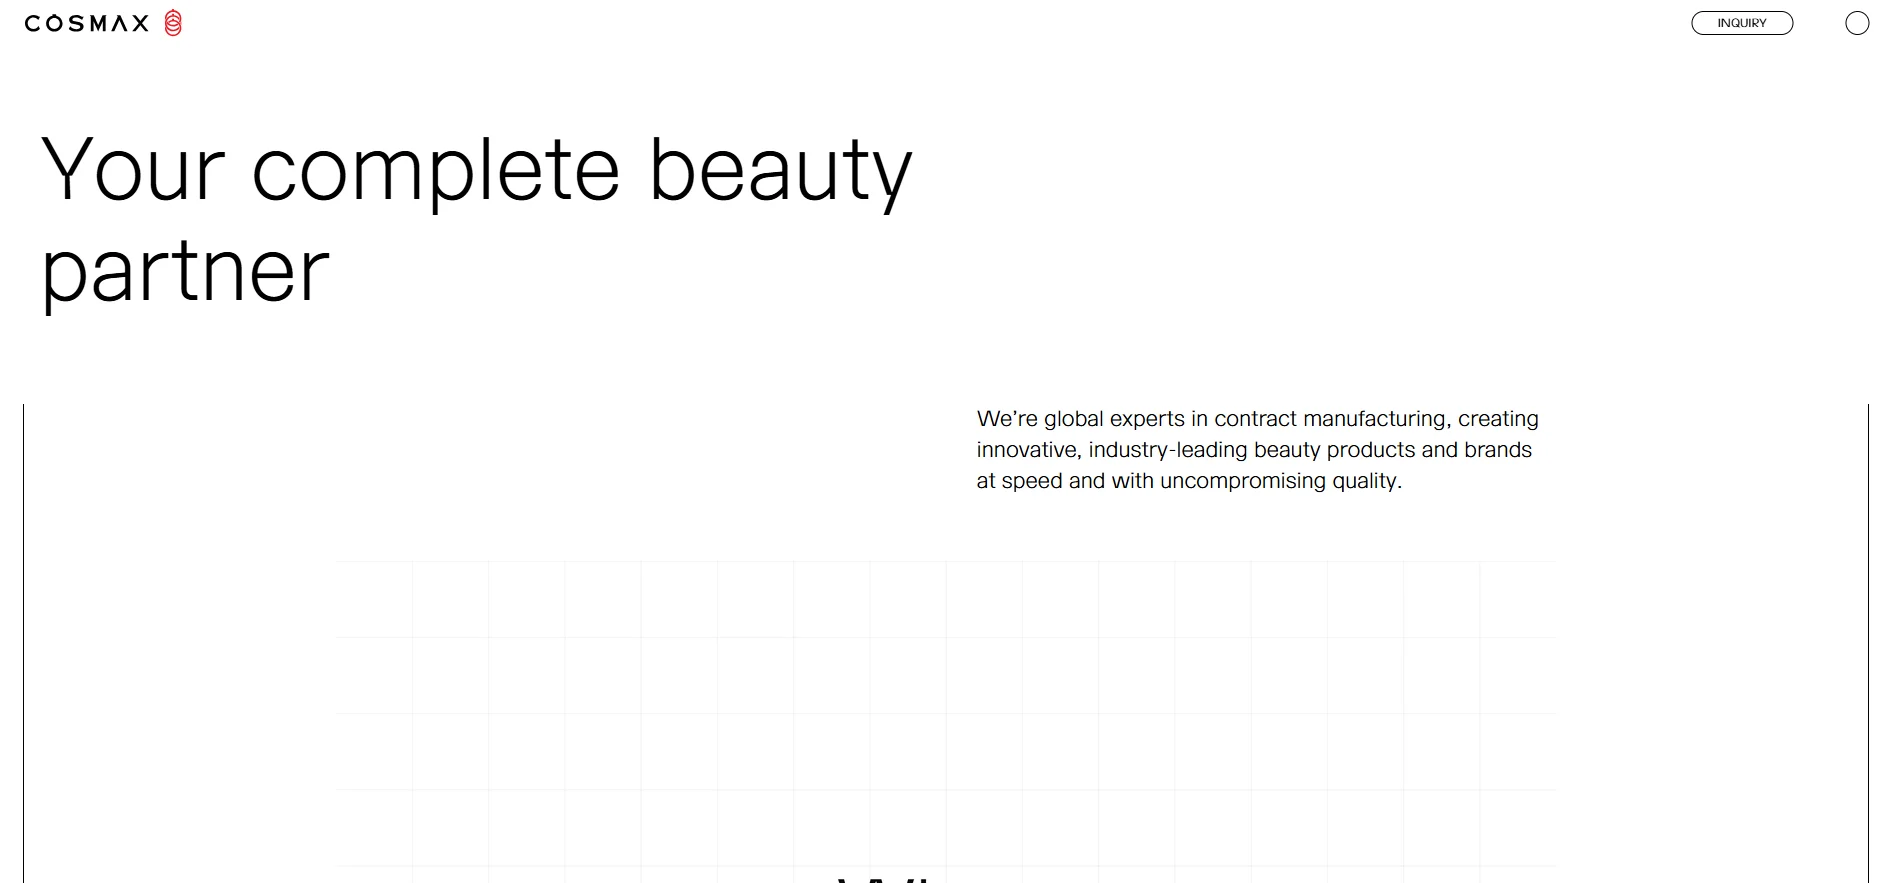This screenshot has height=883, width=1892.
Task: Click the paragraph starting 'We're global experts'
Action: pos(1257,450)
